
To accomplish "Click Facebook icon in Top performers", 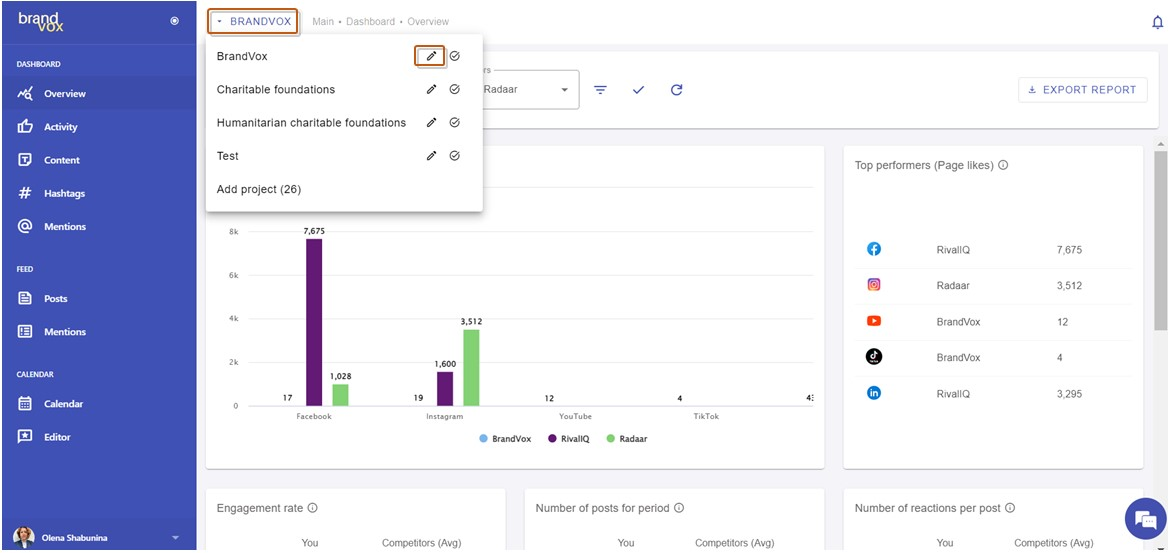I will coord(874,250).
